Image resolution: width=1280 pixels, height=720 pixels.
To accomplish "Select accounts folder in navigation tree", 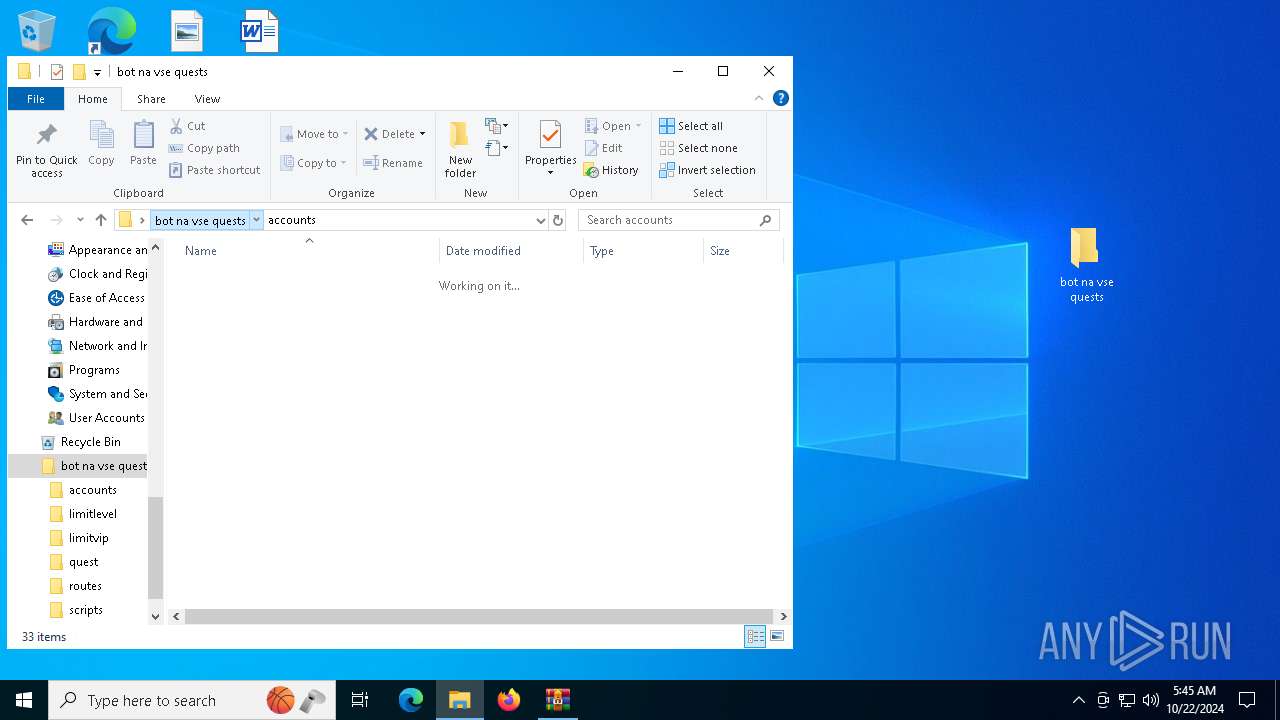I will (x=93, y=490).
